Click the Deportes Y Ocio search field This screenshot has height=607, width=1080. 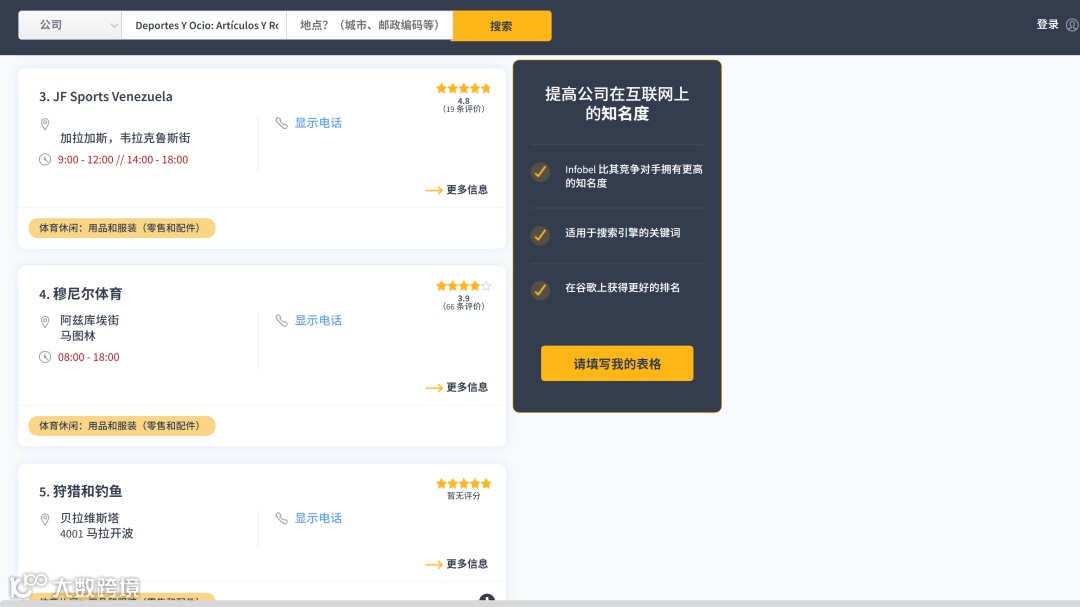click(205, 25)
